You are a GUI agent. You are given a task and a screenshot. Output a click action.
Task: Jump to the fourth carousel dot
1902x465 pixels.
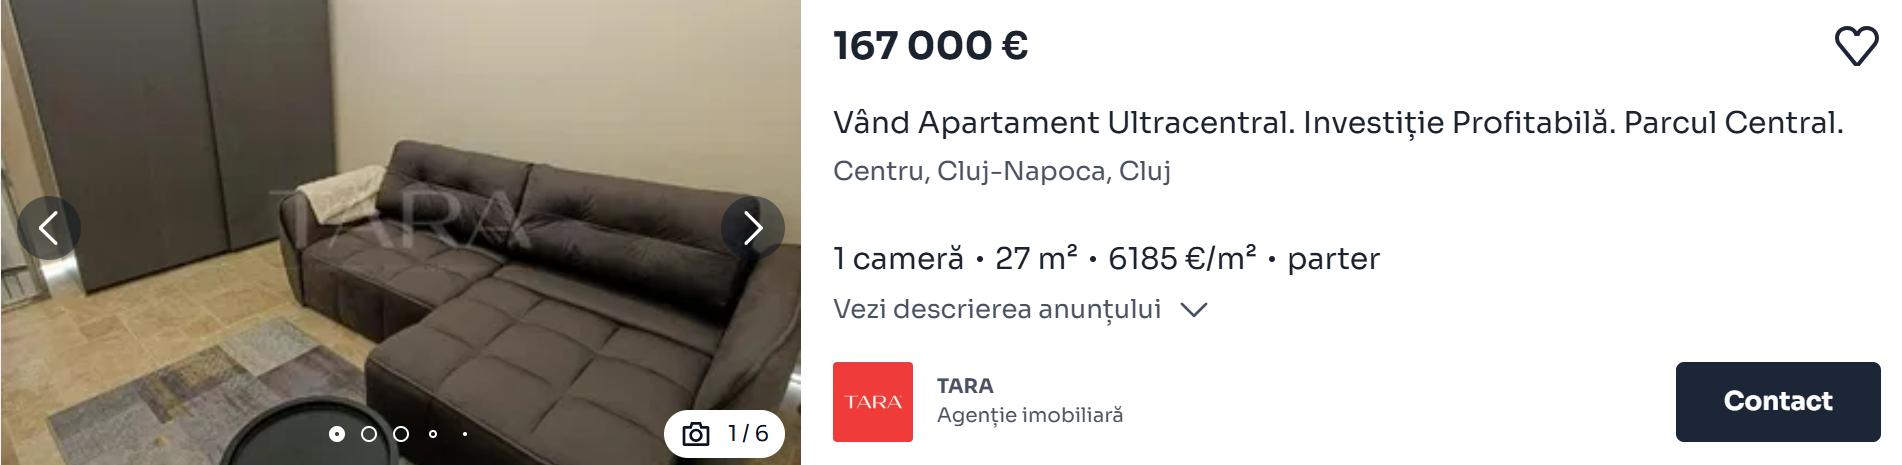tap(433, 434)
